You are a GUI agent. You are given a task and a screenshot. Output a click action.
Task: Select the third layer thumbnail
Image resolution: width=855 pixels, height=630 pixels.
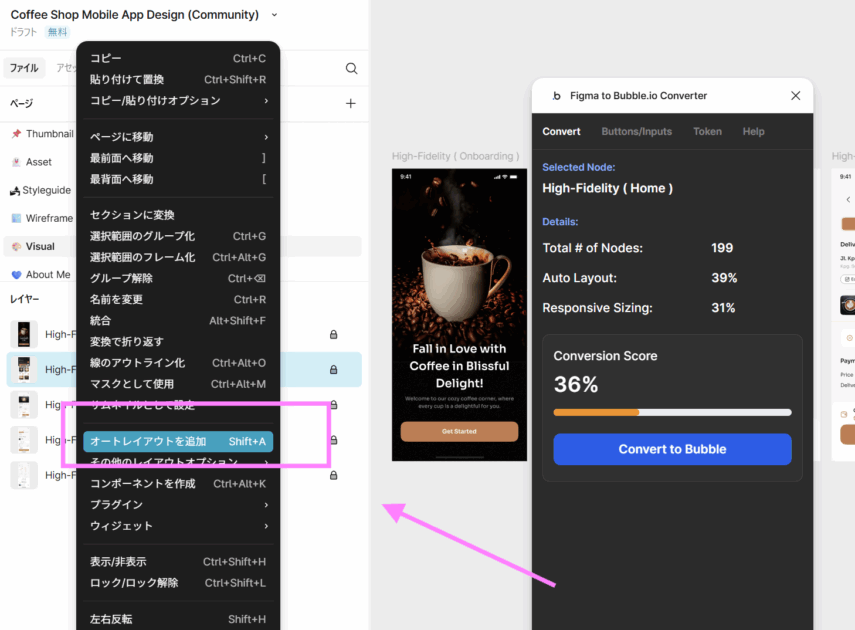point(24,405)
